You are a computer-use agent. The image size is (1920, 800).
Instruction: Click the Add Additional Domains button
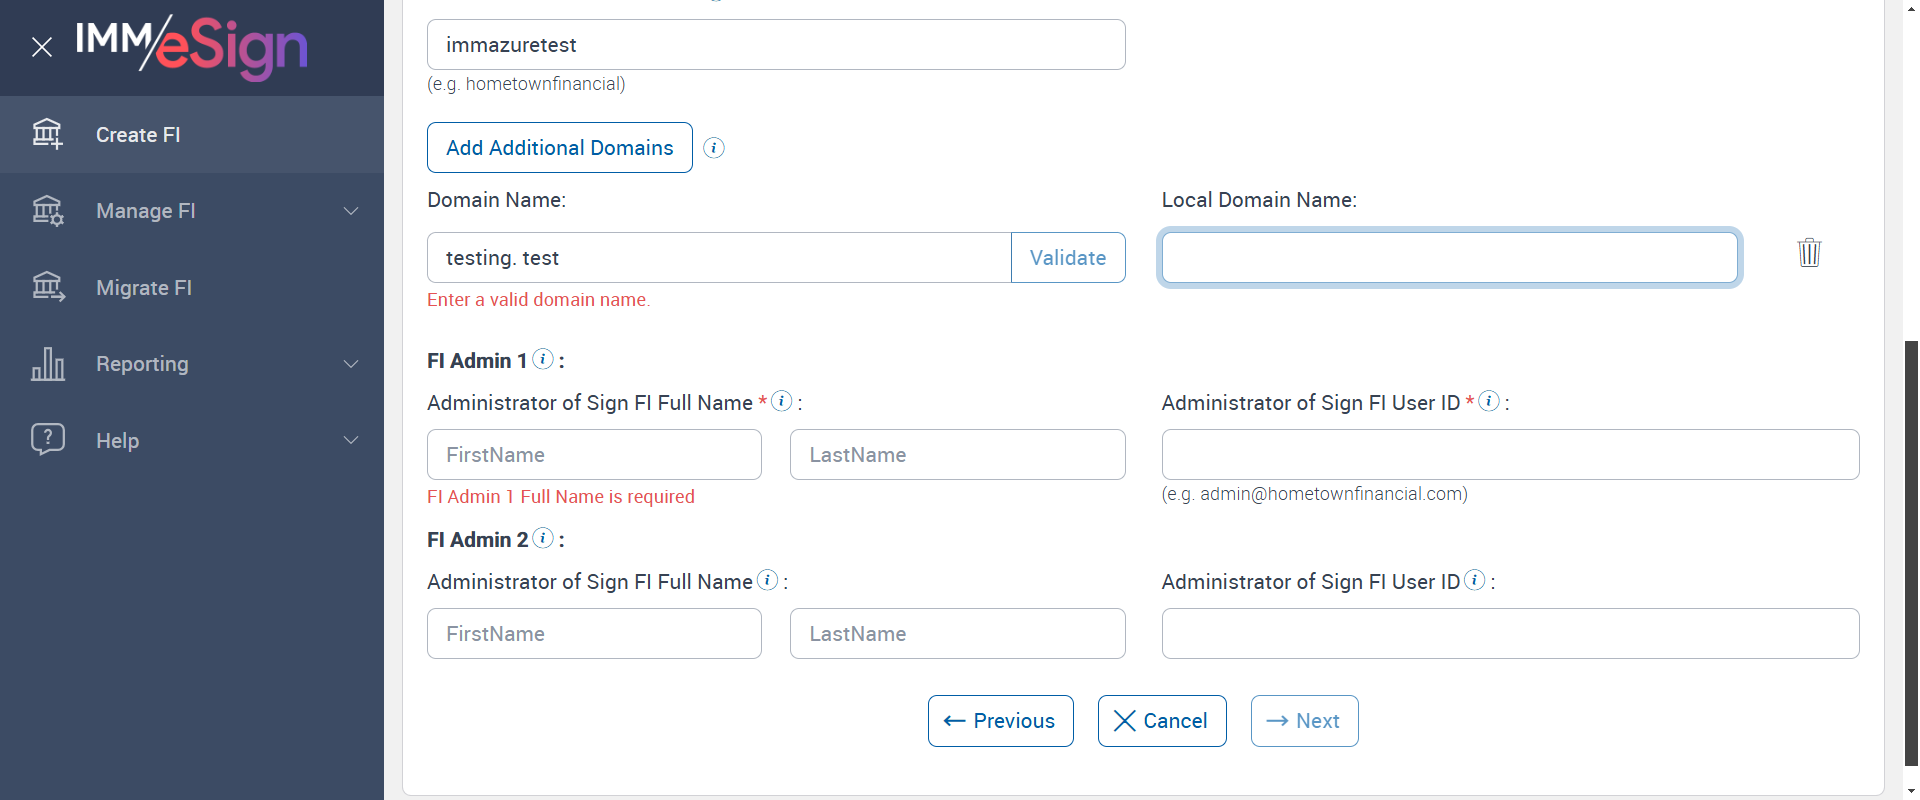pyautogui.click(x=559, y=148)
